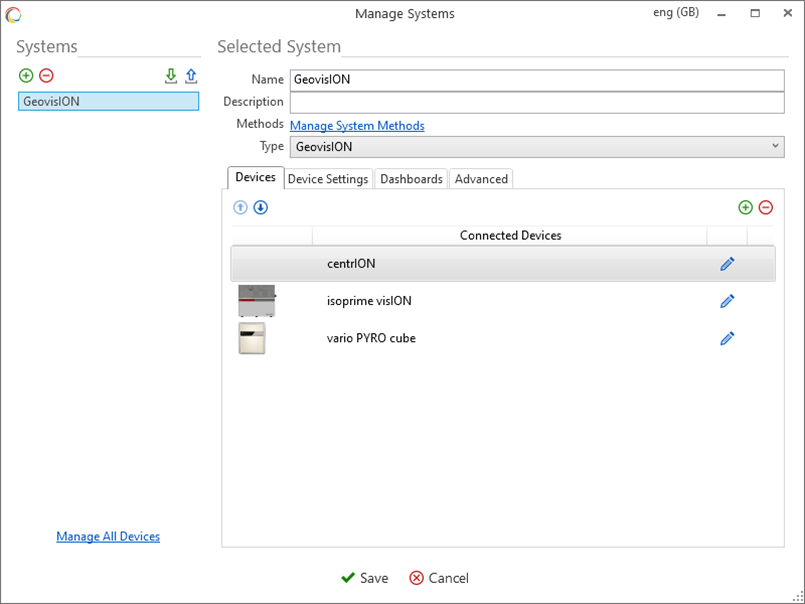Move device up with the up arrow

tap(240, 207)
